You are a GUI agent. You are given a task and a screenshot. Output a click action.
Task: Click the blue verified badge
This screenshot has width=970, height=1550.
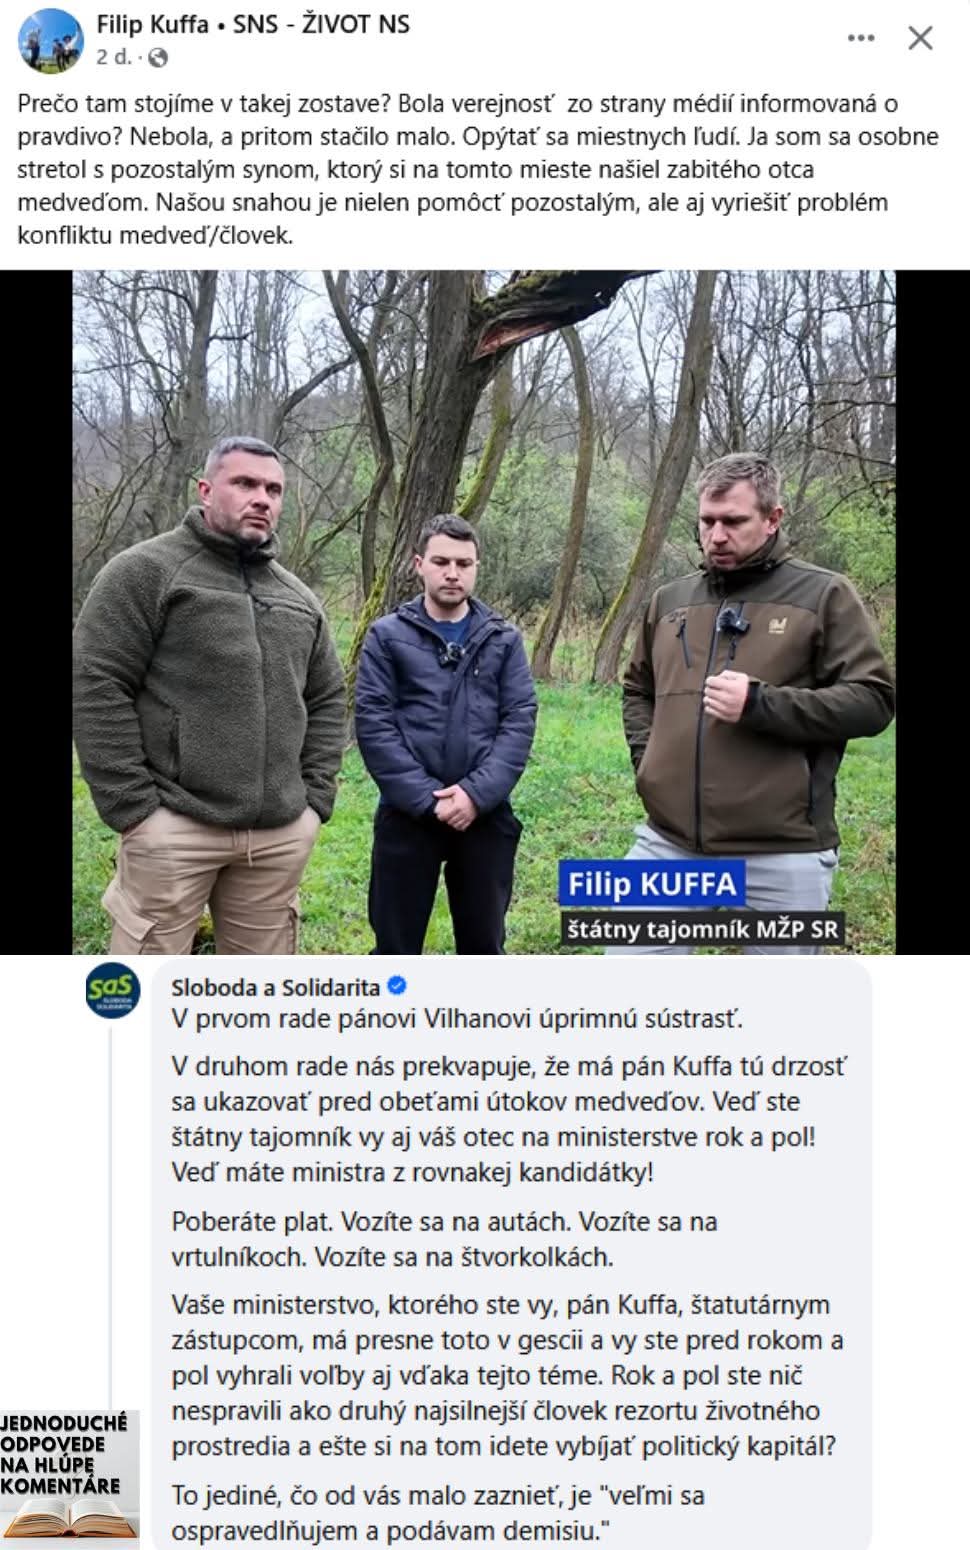tap(396, 987)
